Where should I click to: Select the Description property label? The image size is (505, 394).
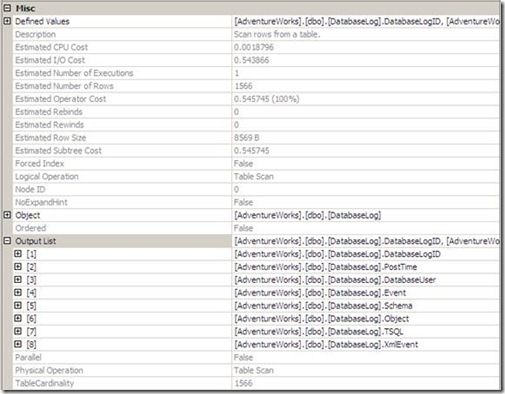(35, 34)
